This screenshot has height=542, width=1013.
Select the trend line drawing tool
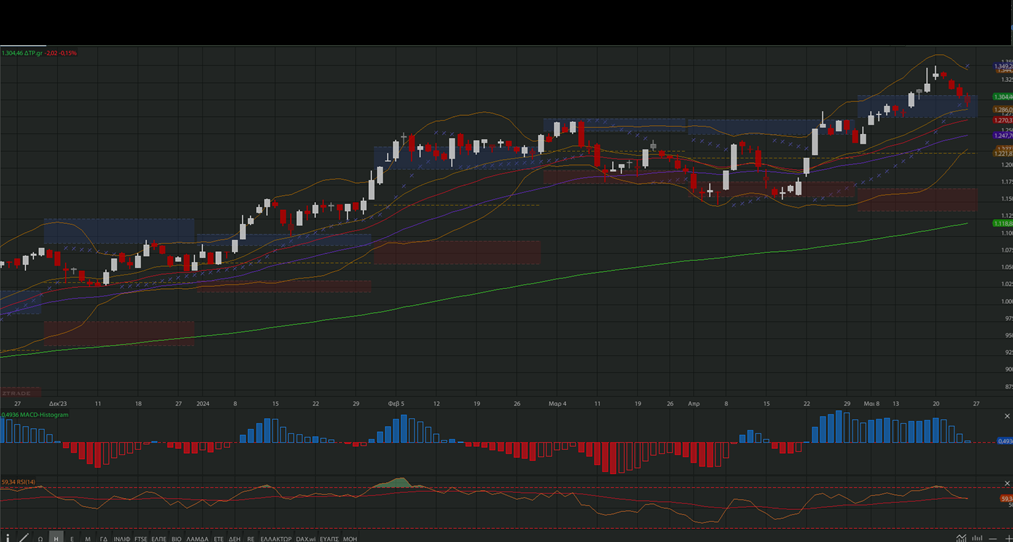tap(23, 538)
